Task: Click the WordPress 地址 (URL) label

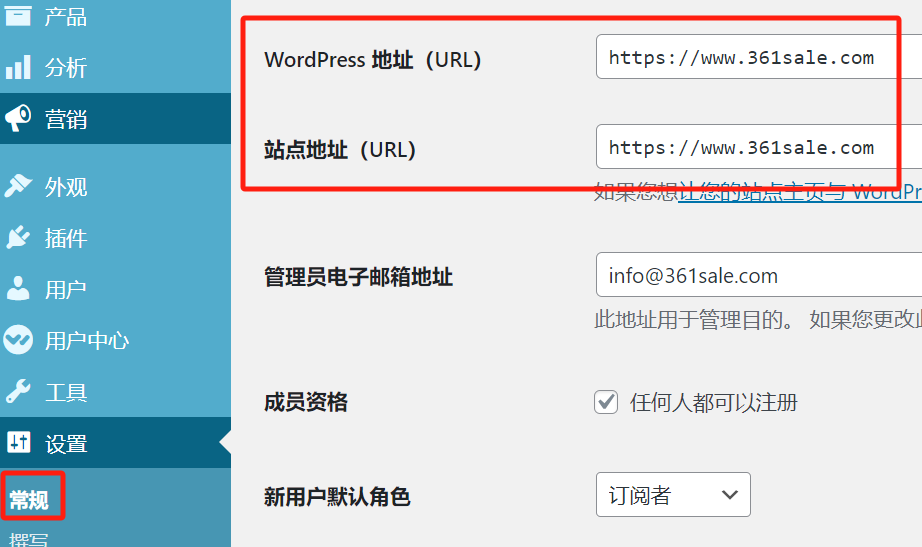Action: click(x=373, y=59)
